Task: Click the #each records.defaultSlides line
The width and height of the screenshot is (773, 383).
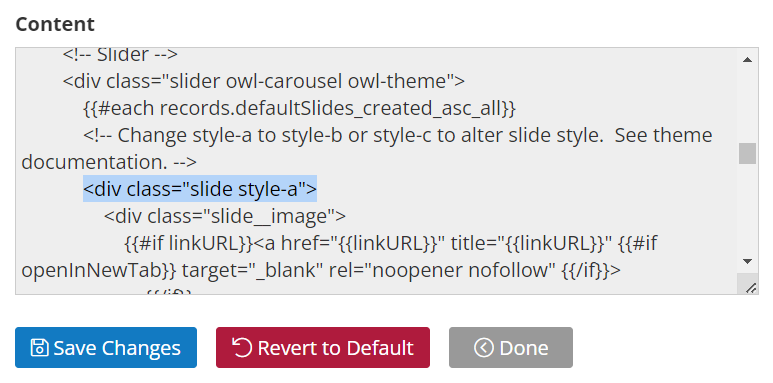Action: click(299, 108)
